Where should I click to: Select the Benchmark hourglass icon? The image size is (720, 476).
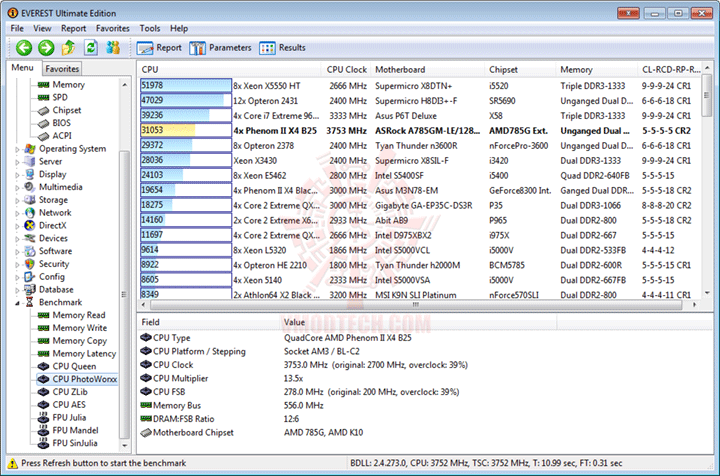point(30,302)
